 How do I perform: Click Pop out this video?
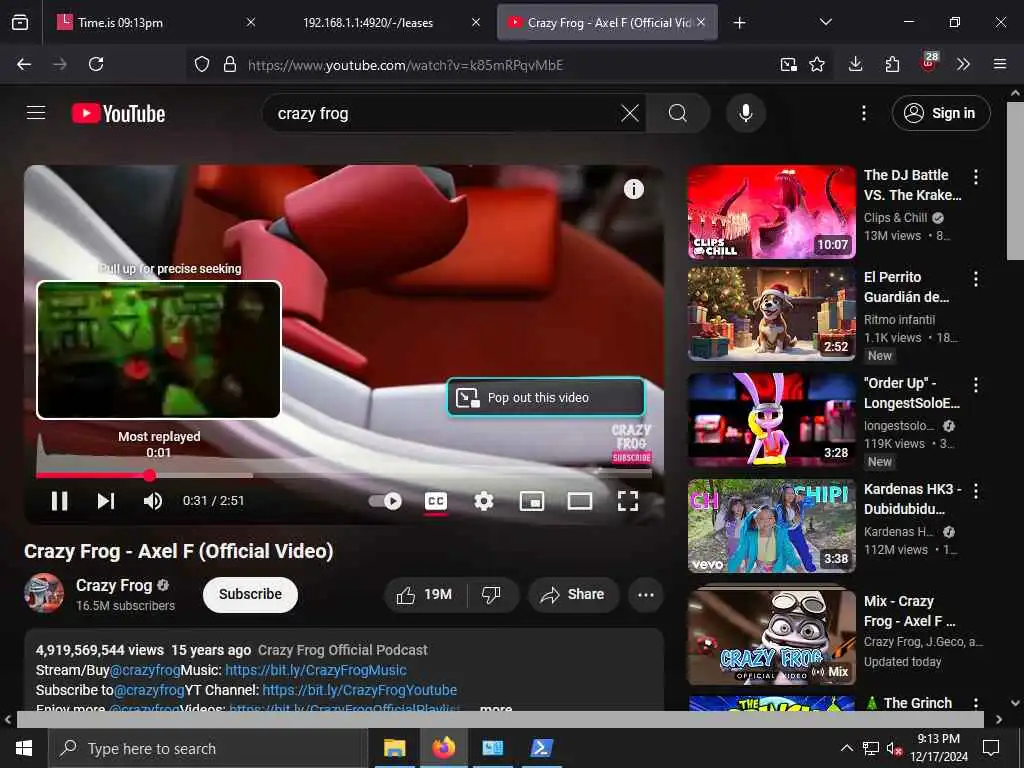546,397
